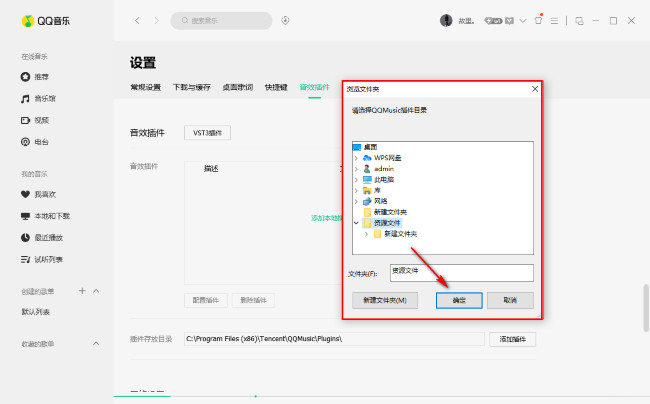
Task: Expand the WPS网盘 tree node
Action: (x=357, y=158)
